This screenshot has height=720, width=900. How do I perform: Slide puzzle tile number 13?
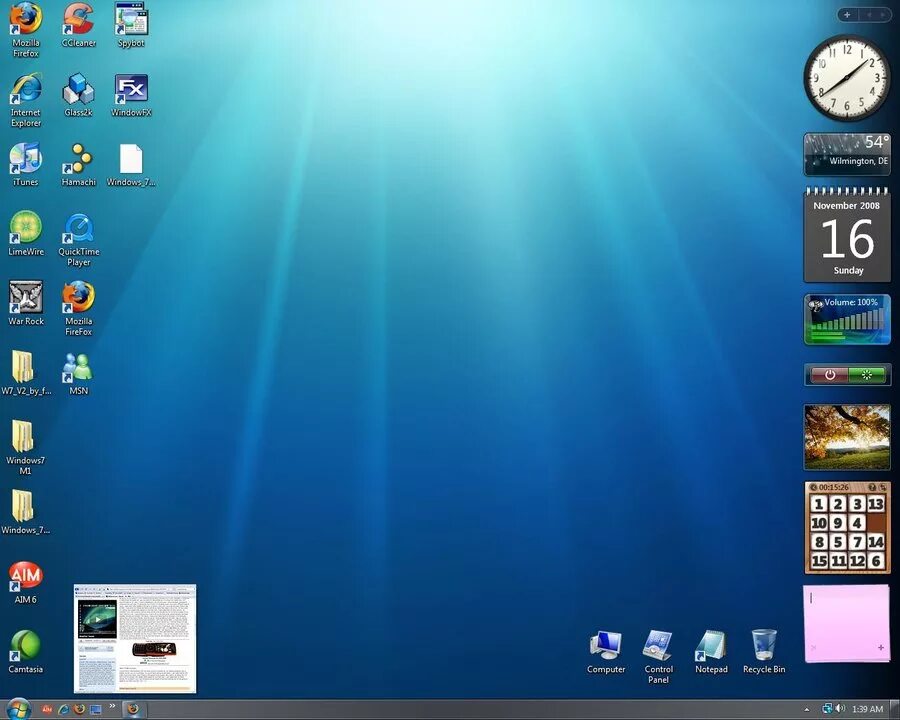[875, 504]
